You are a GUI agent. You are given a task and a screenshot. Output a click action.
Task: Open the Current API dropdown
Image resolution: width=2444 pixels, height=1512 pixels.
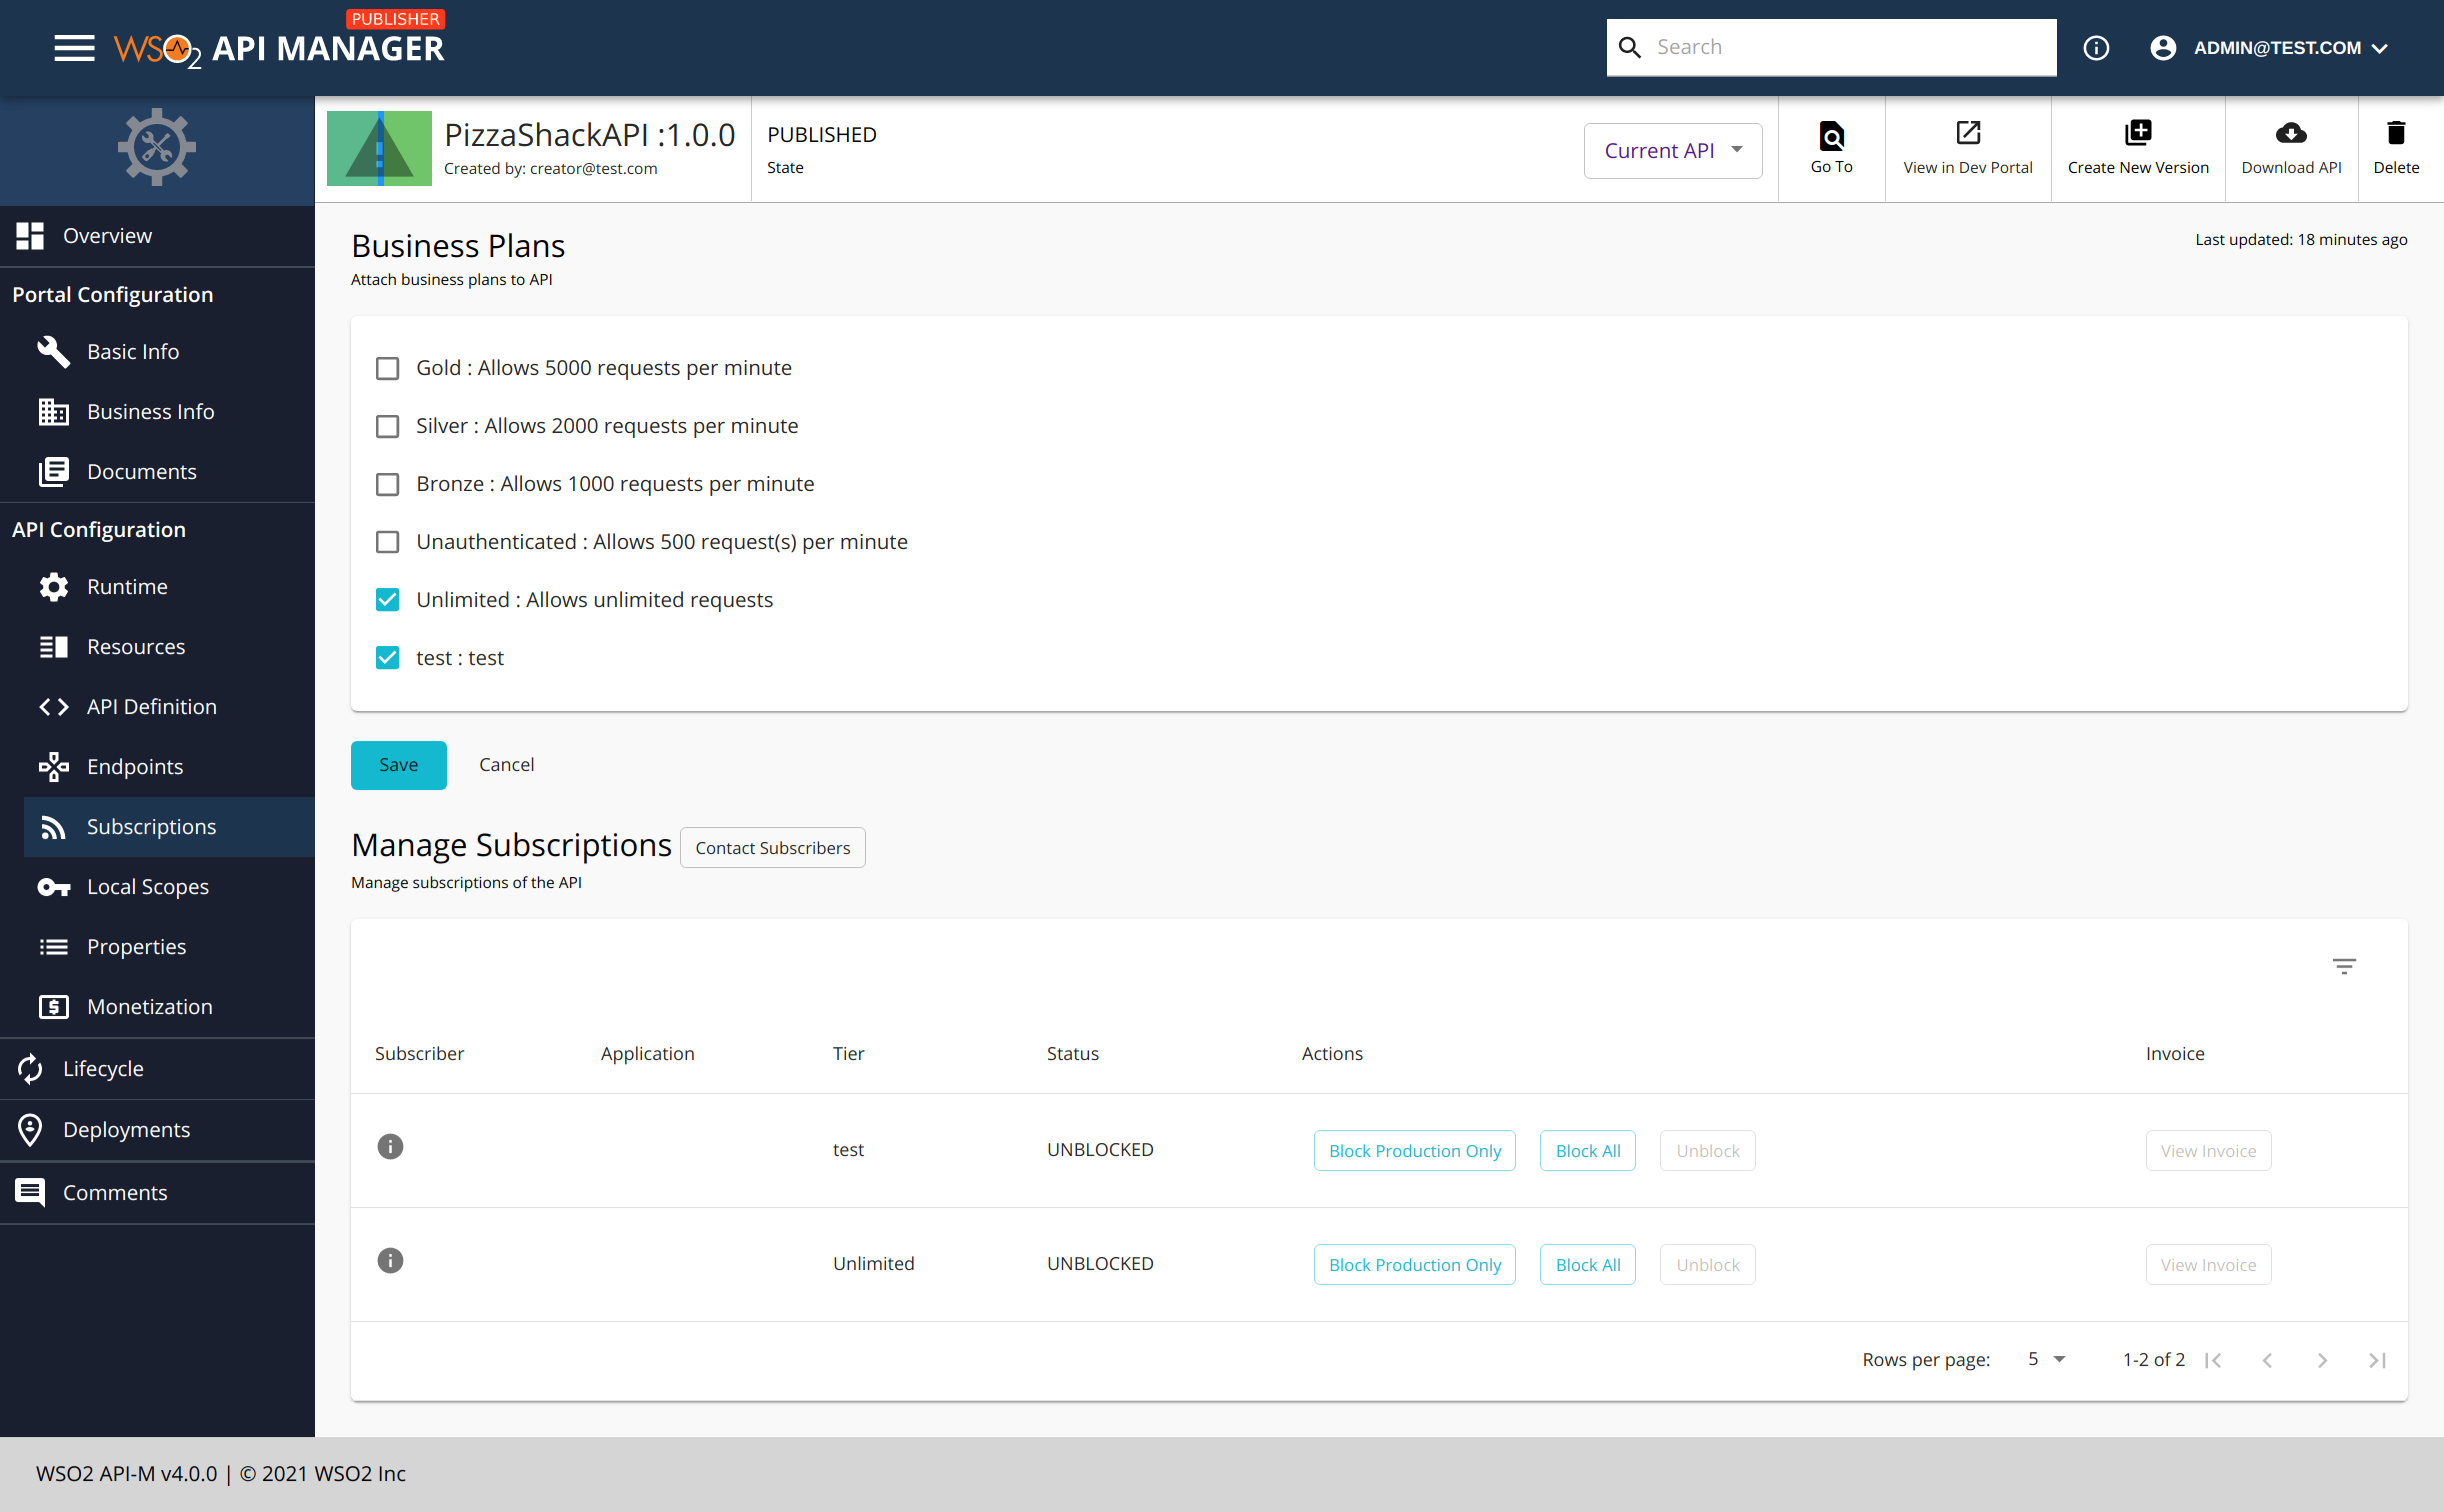(x=1672, y=150)
